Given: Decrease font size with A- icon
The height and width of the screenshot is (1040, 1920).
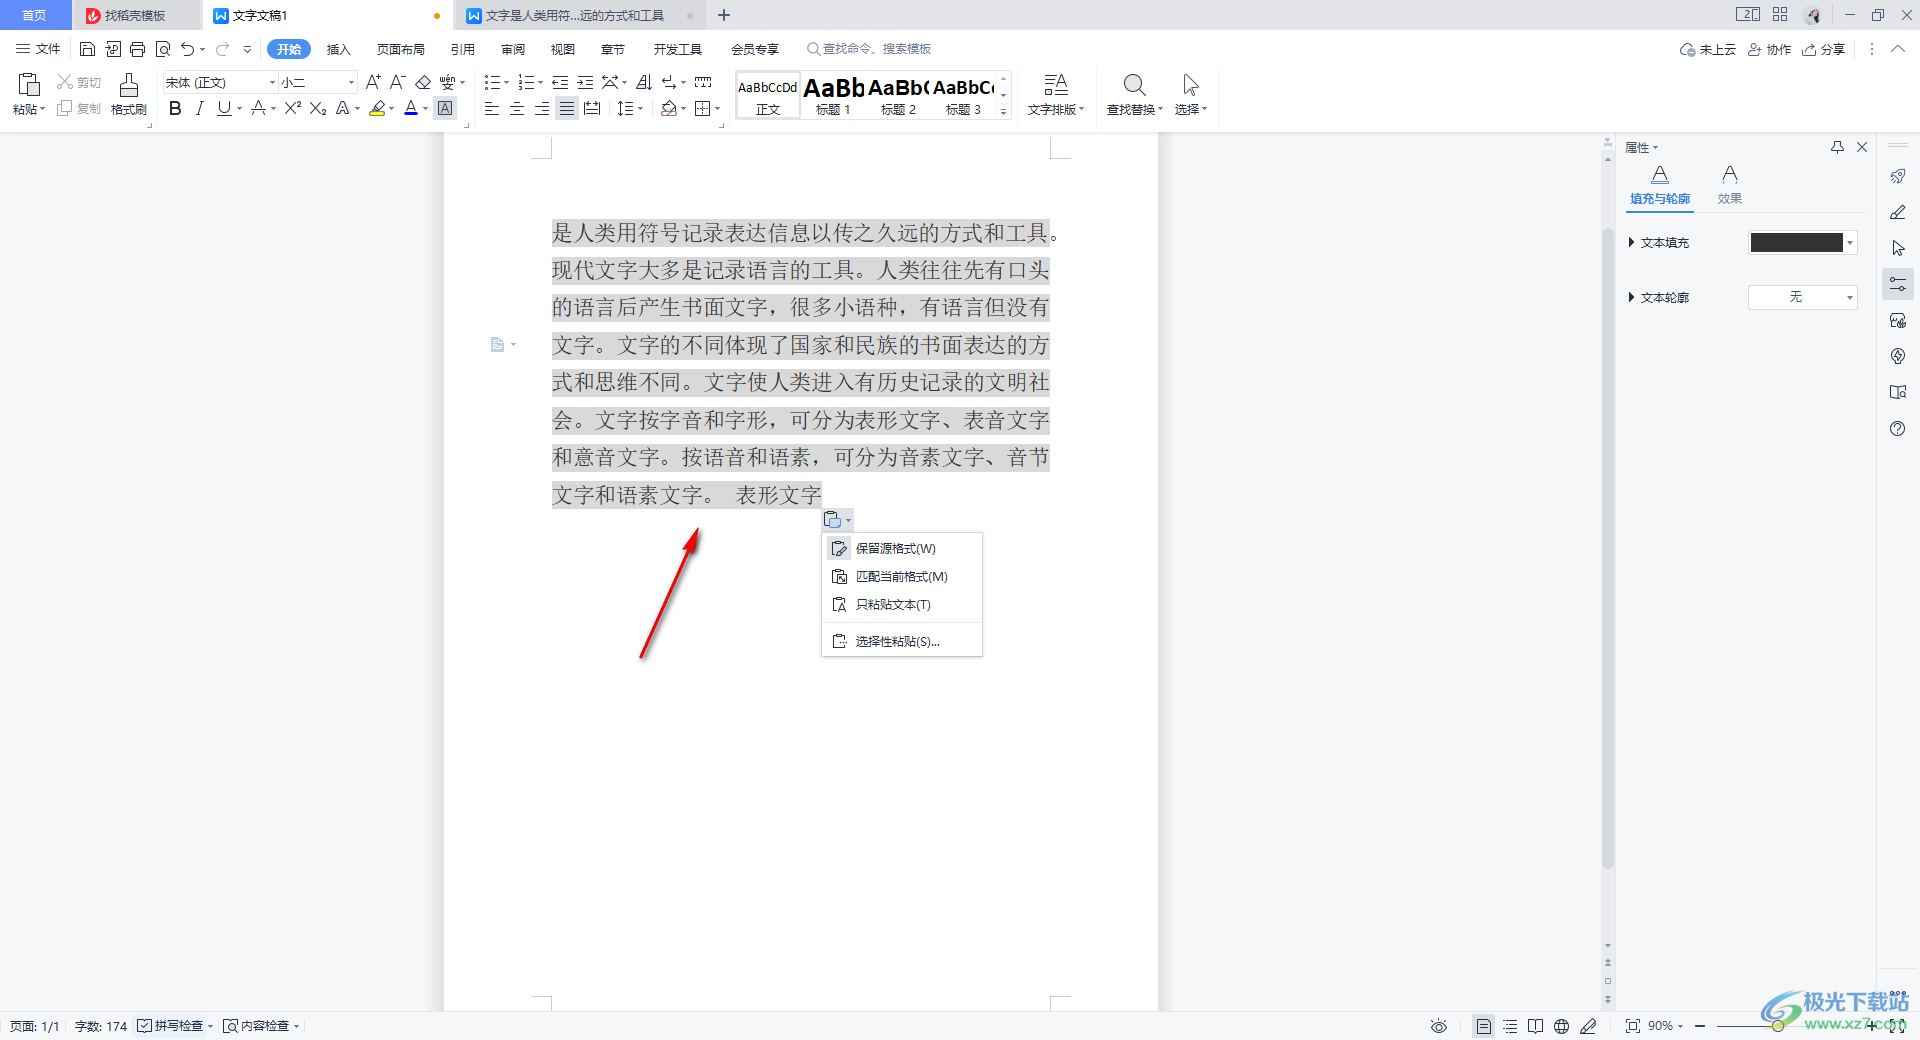Looking at the screenshot, I should click(397, 82).
